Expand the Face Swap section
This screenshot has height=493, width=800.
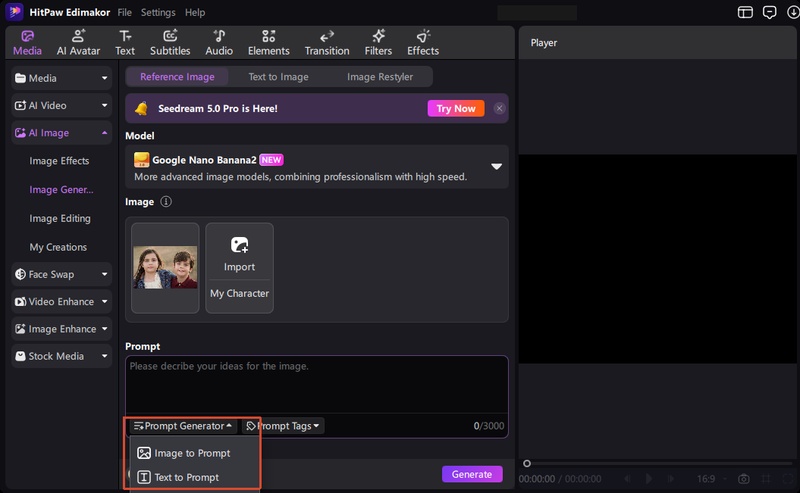click(x=61, y=275)
